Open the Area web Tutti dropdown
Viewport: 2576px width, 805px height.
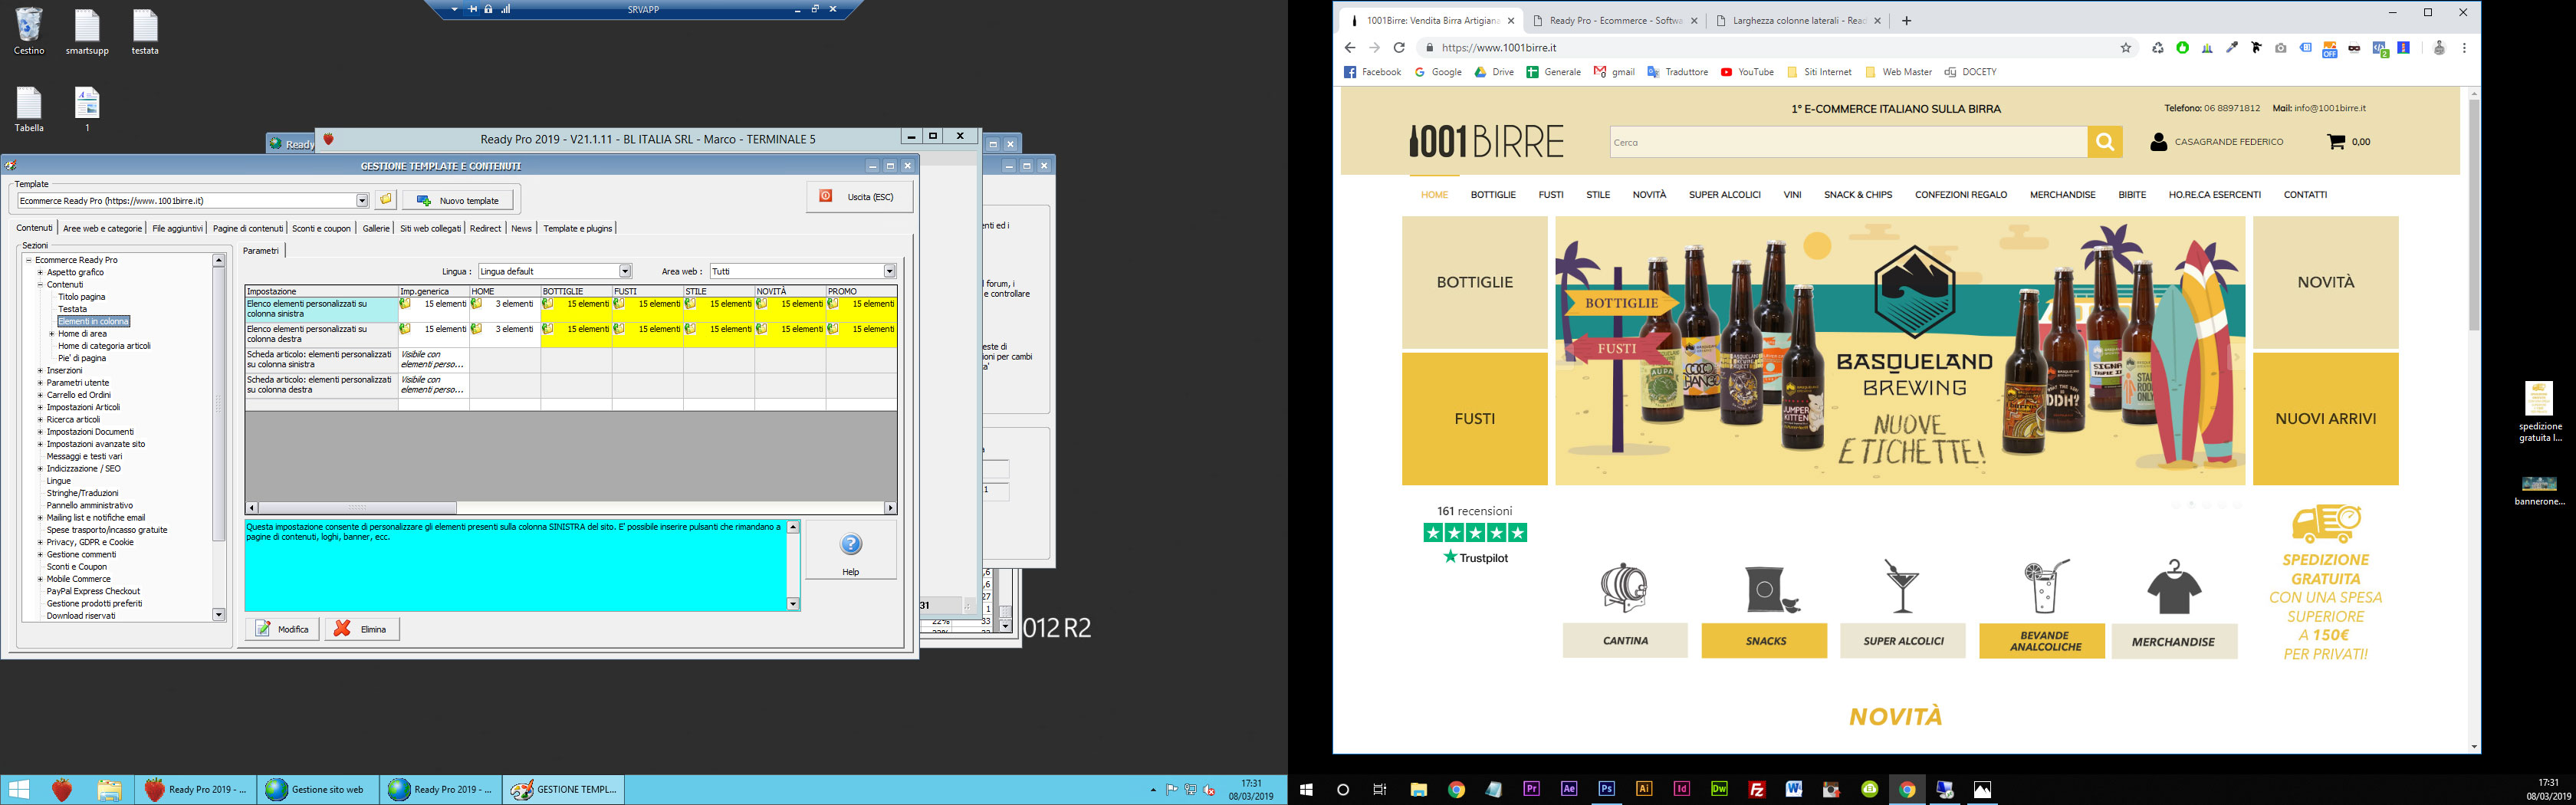pos(889,271)
